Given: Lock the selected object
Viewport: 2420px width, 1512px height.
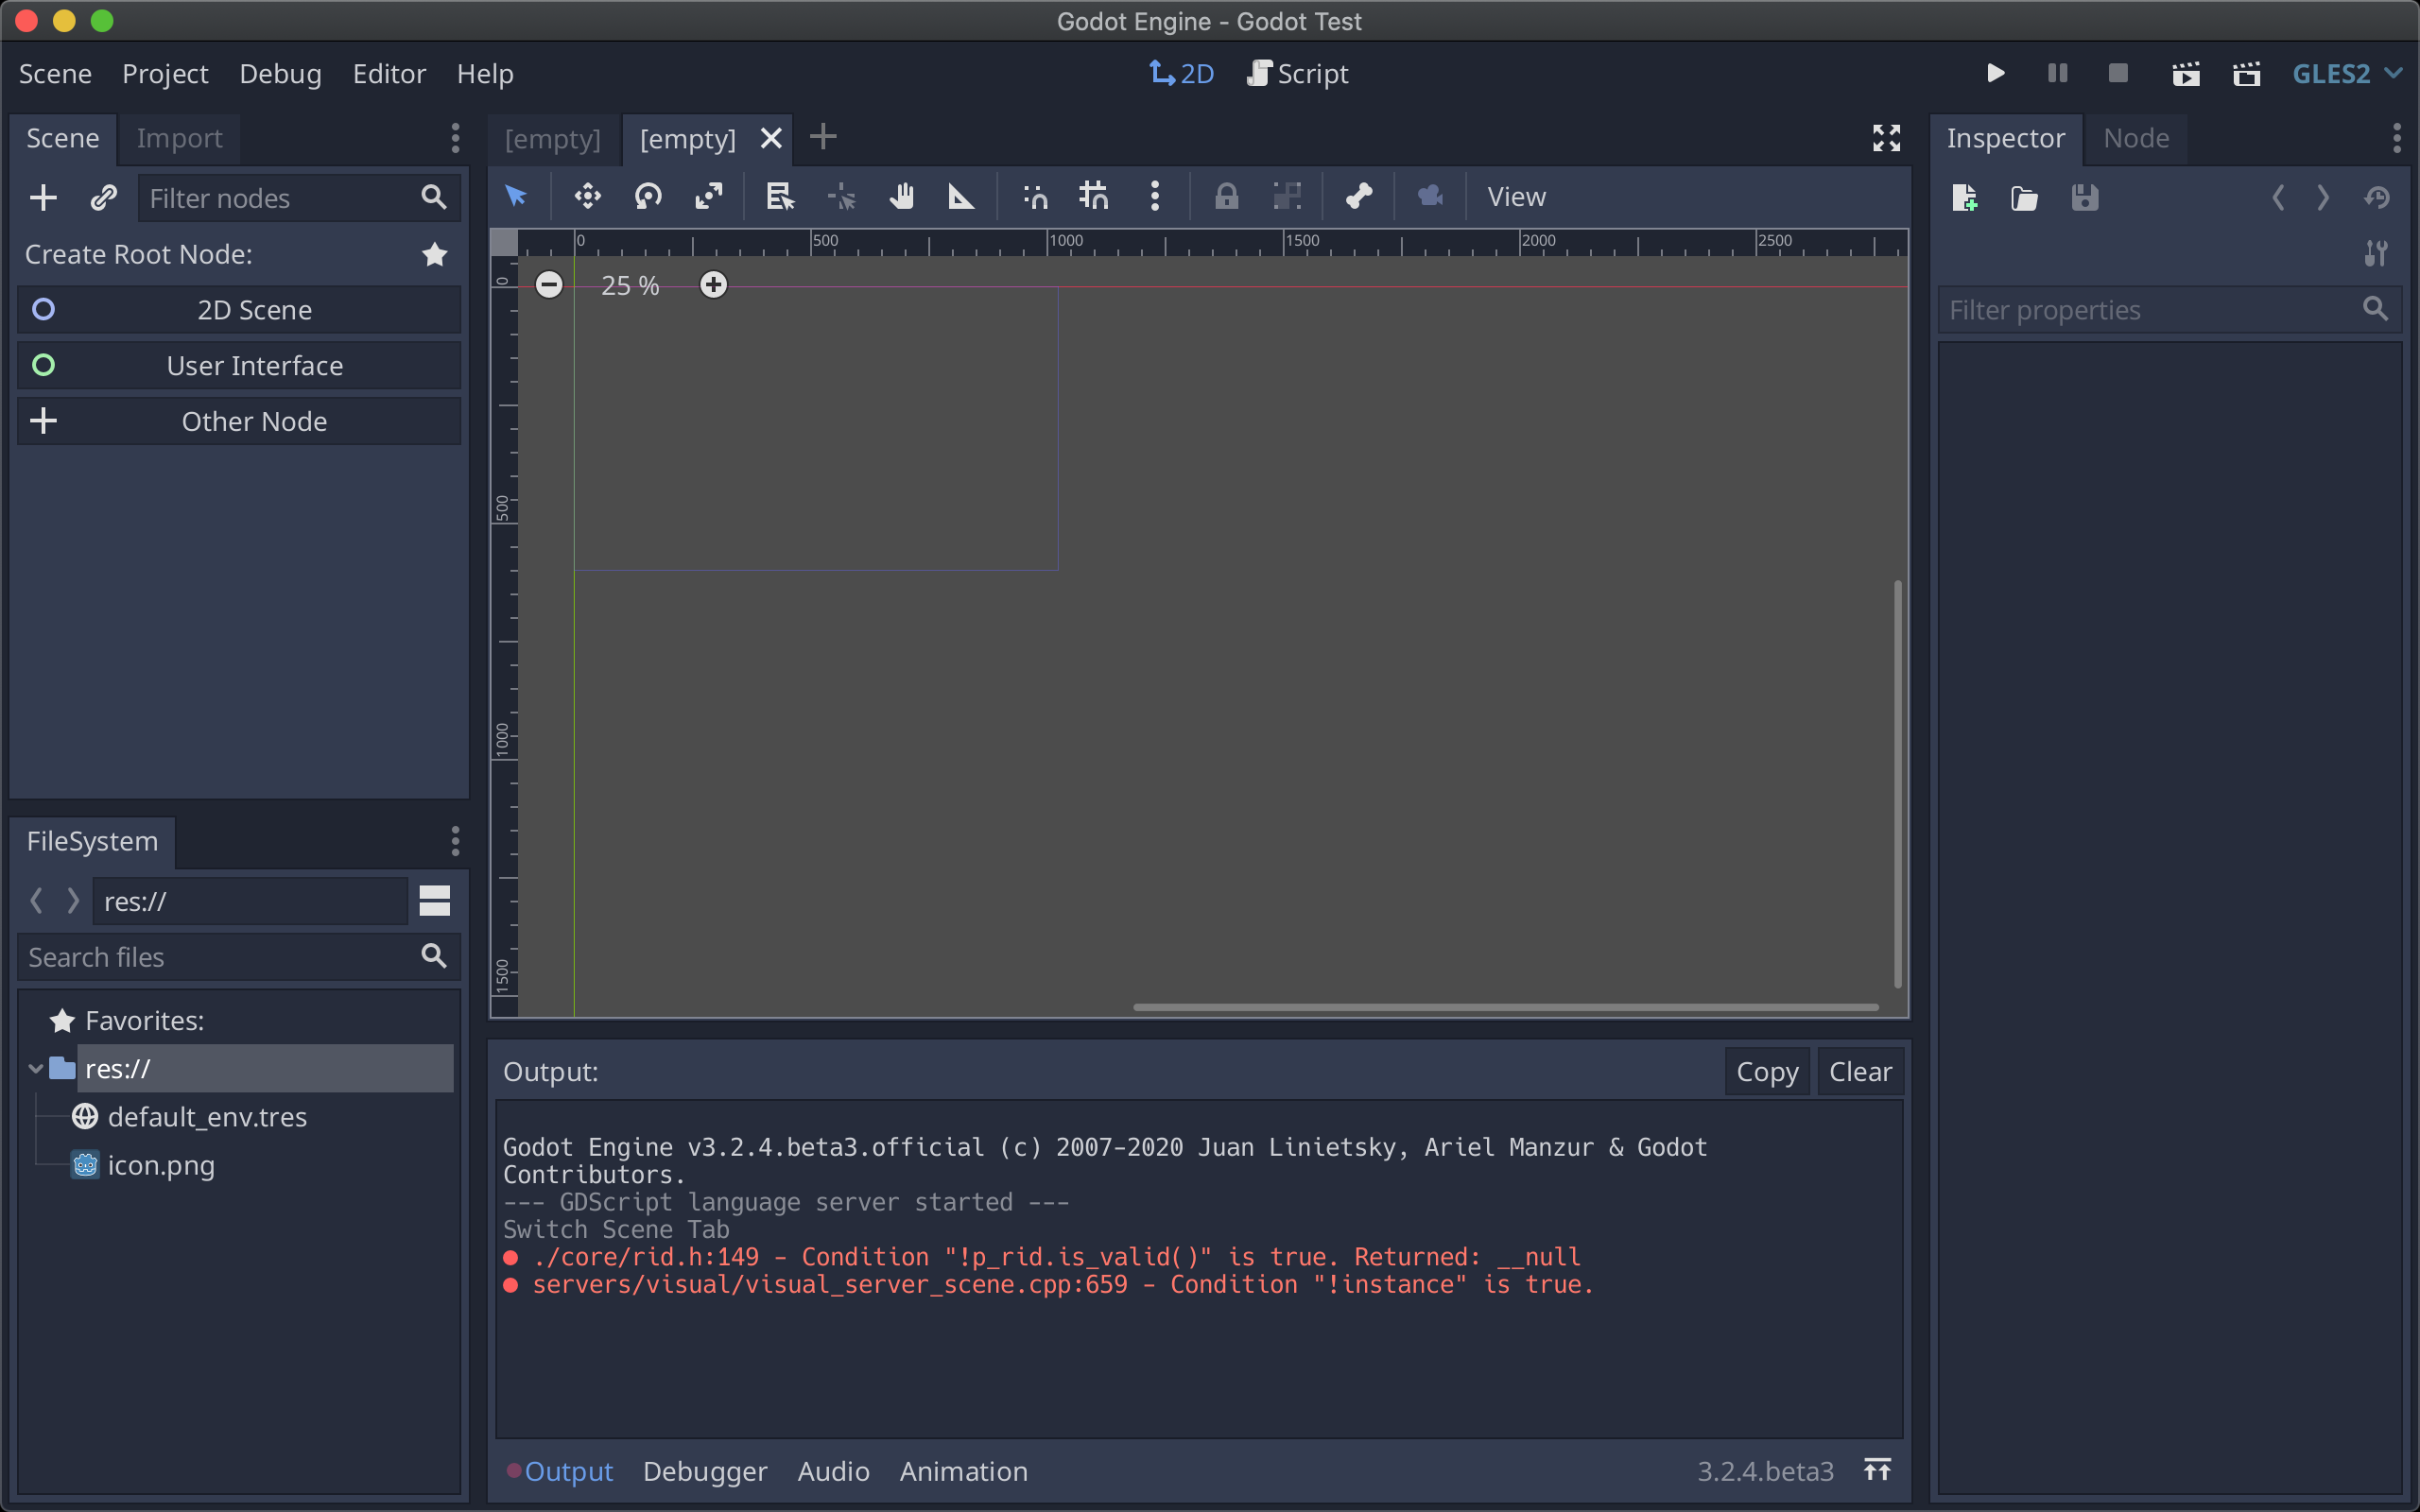Looking at the screenshot, I should pos(1226,196).
